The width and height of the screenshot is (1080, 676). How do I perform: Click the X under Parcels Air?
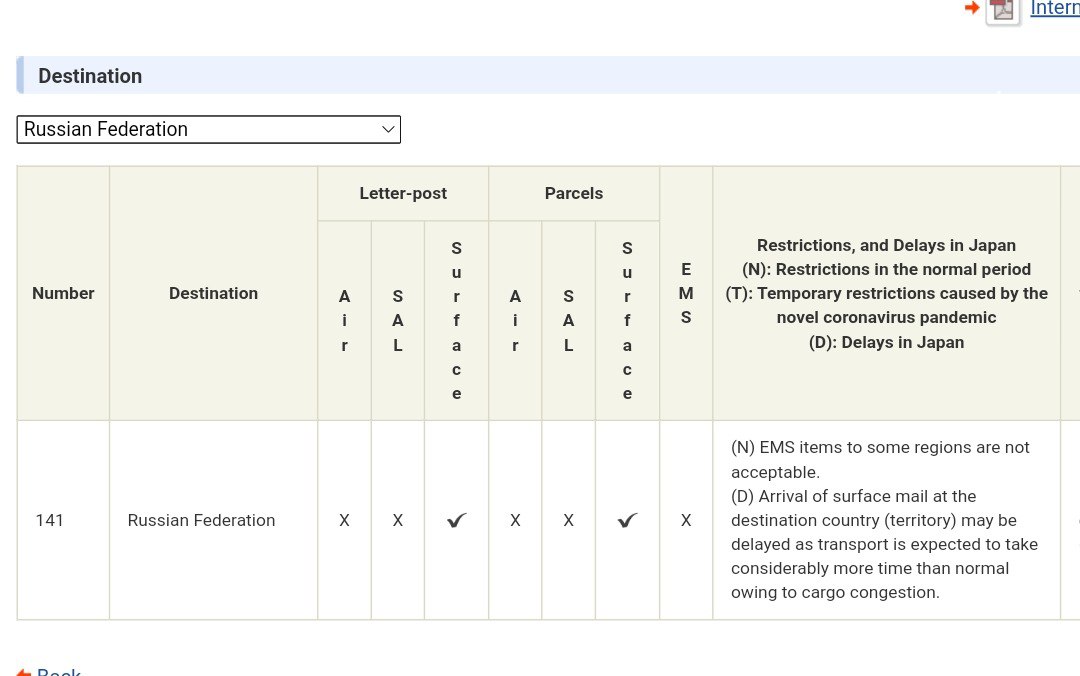515,520
